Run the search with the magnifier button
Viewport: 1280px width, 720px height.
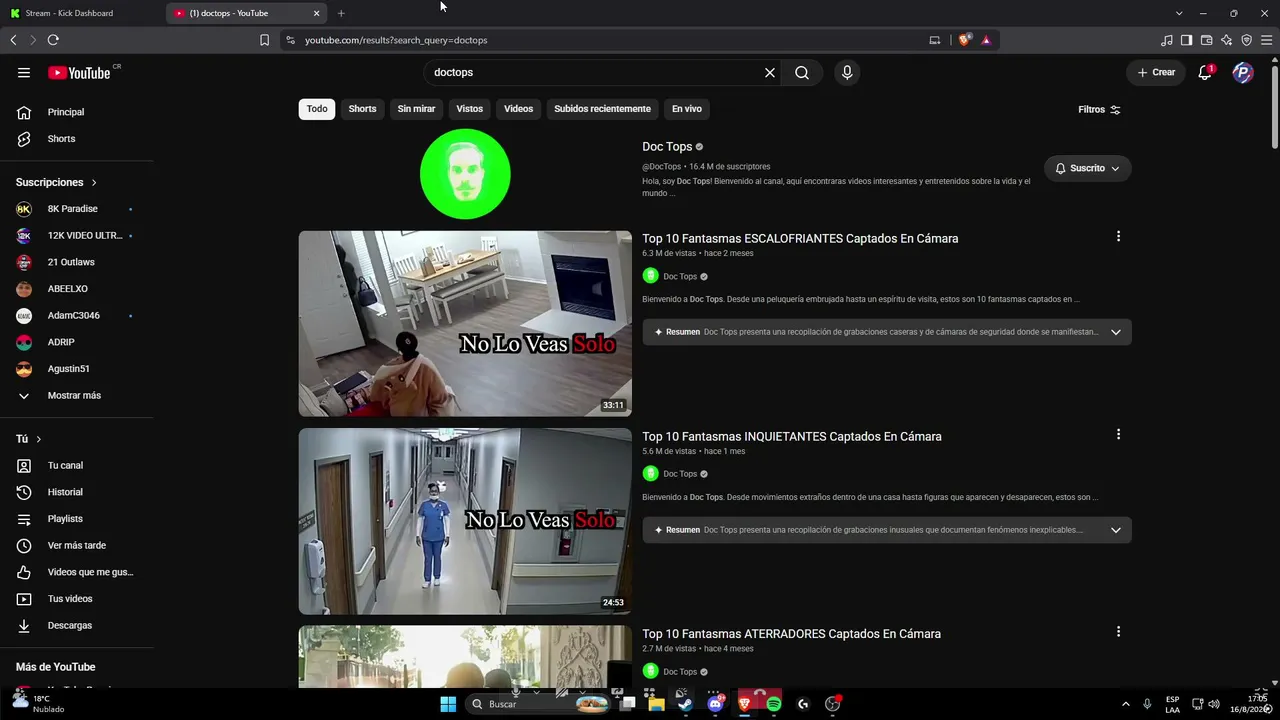(802, 72)
